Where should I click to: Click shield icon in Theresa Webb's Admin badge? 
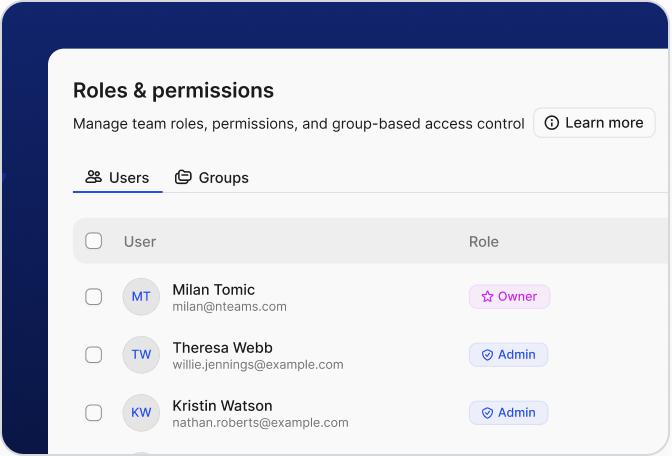pyautogui.click(x=487, y=355)
